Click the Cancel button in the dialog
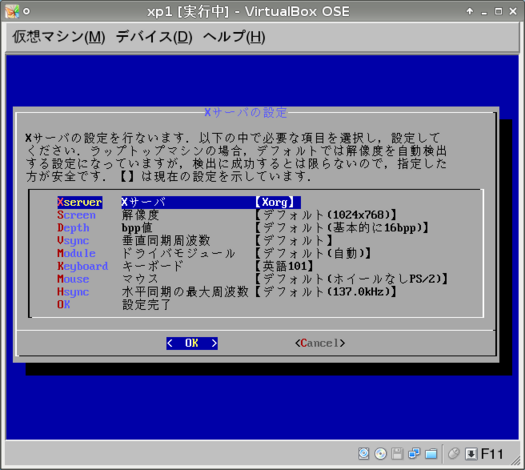 320,343
